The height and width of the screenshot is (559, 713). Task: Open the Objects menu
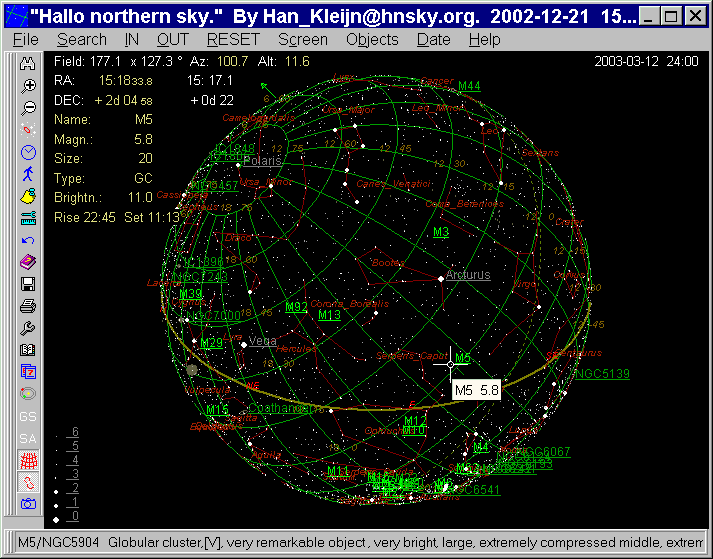pos(372,40)
